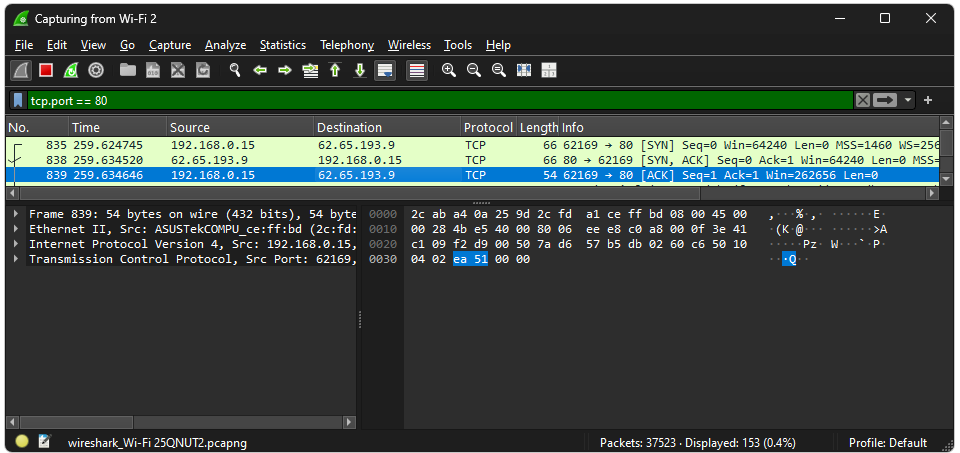The image size is (960, 453).
Task: Zoom in on packet text
Action: pyautogui.click(x=449, y=70)
